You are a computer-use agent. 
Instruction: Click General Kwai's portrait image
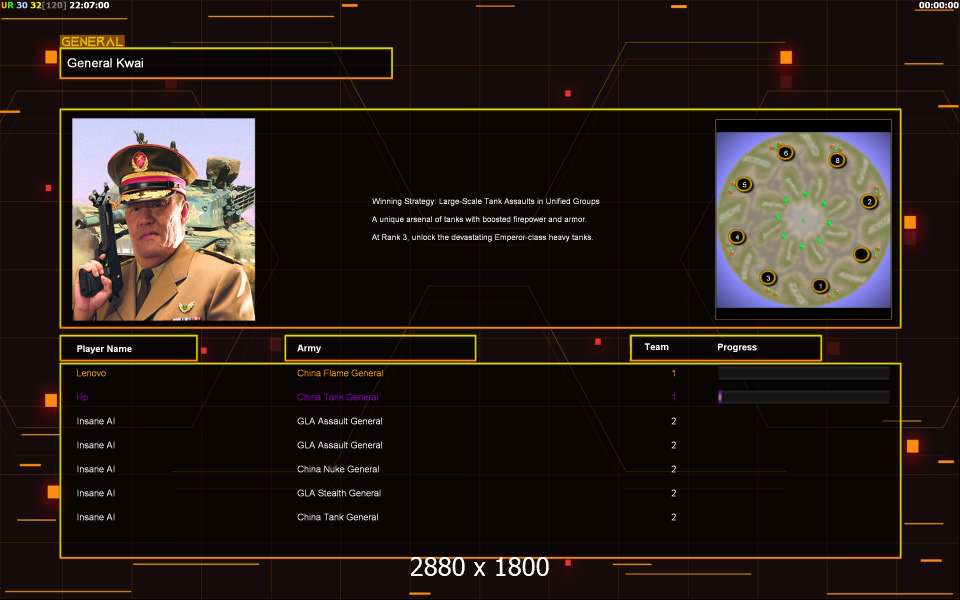[x=163, y=219]
